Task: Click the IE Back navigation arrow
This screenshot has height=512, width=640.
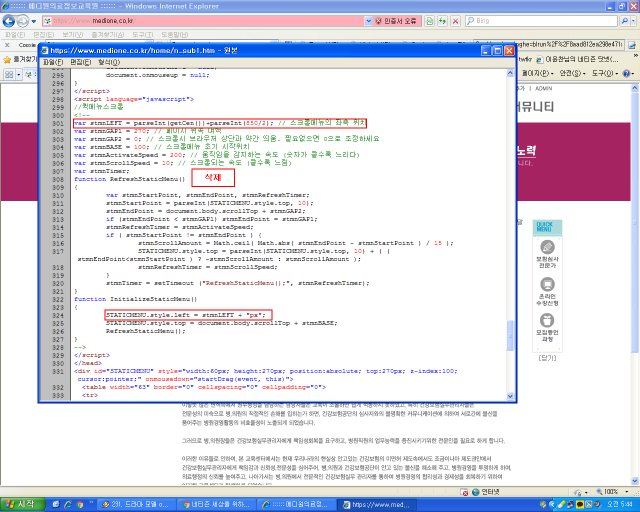Action: coord(9,21)
